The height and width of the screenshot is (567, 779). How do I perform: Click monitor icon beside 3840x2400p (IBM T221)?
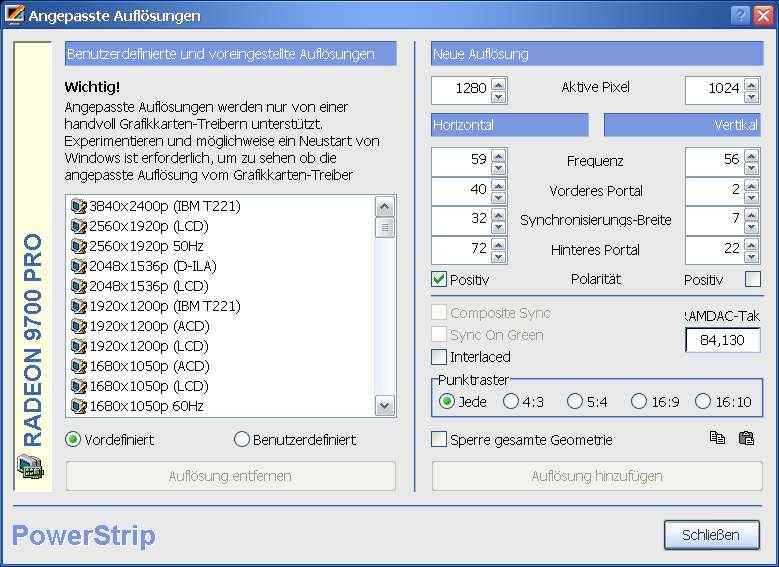79,206
